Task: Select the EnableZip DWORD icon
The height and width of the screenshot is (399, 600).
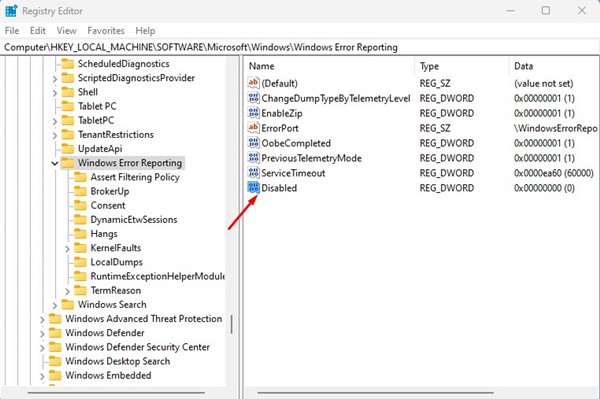Action: point(253,113)
